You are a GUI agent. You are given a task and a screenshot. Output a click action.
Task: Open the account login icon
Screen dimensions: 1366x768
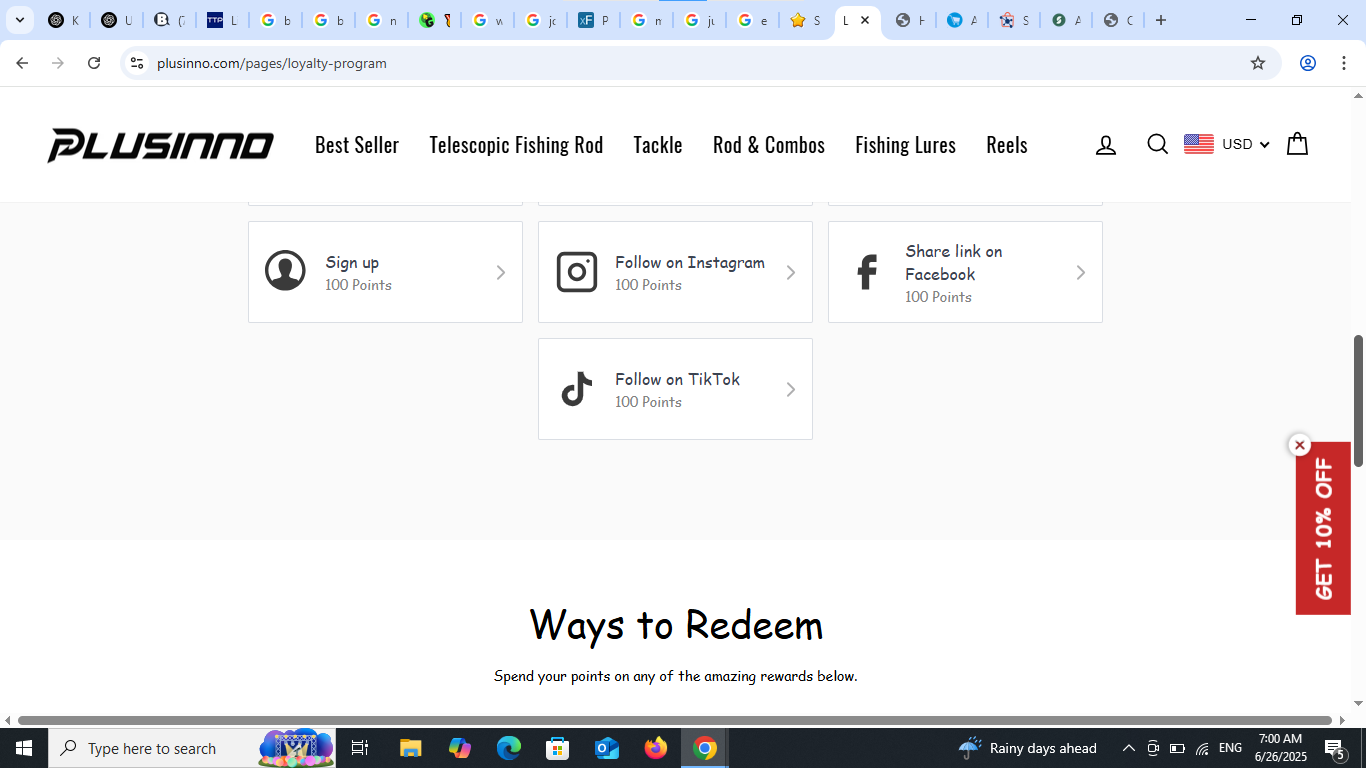point(1105,145)
